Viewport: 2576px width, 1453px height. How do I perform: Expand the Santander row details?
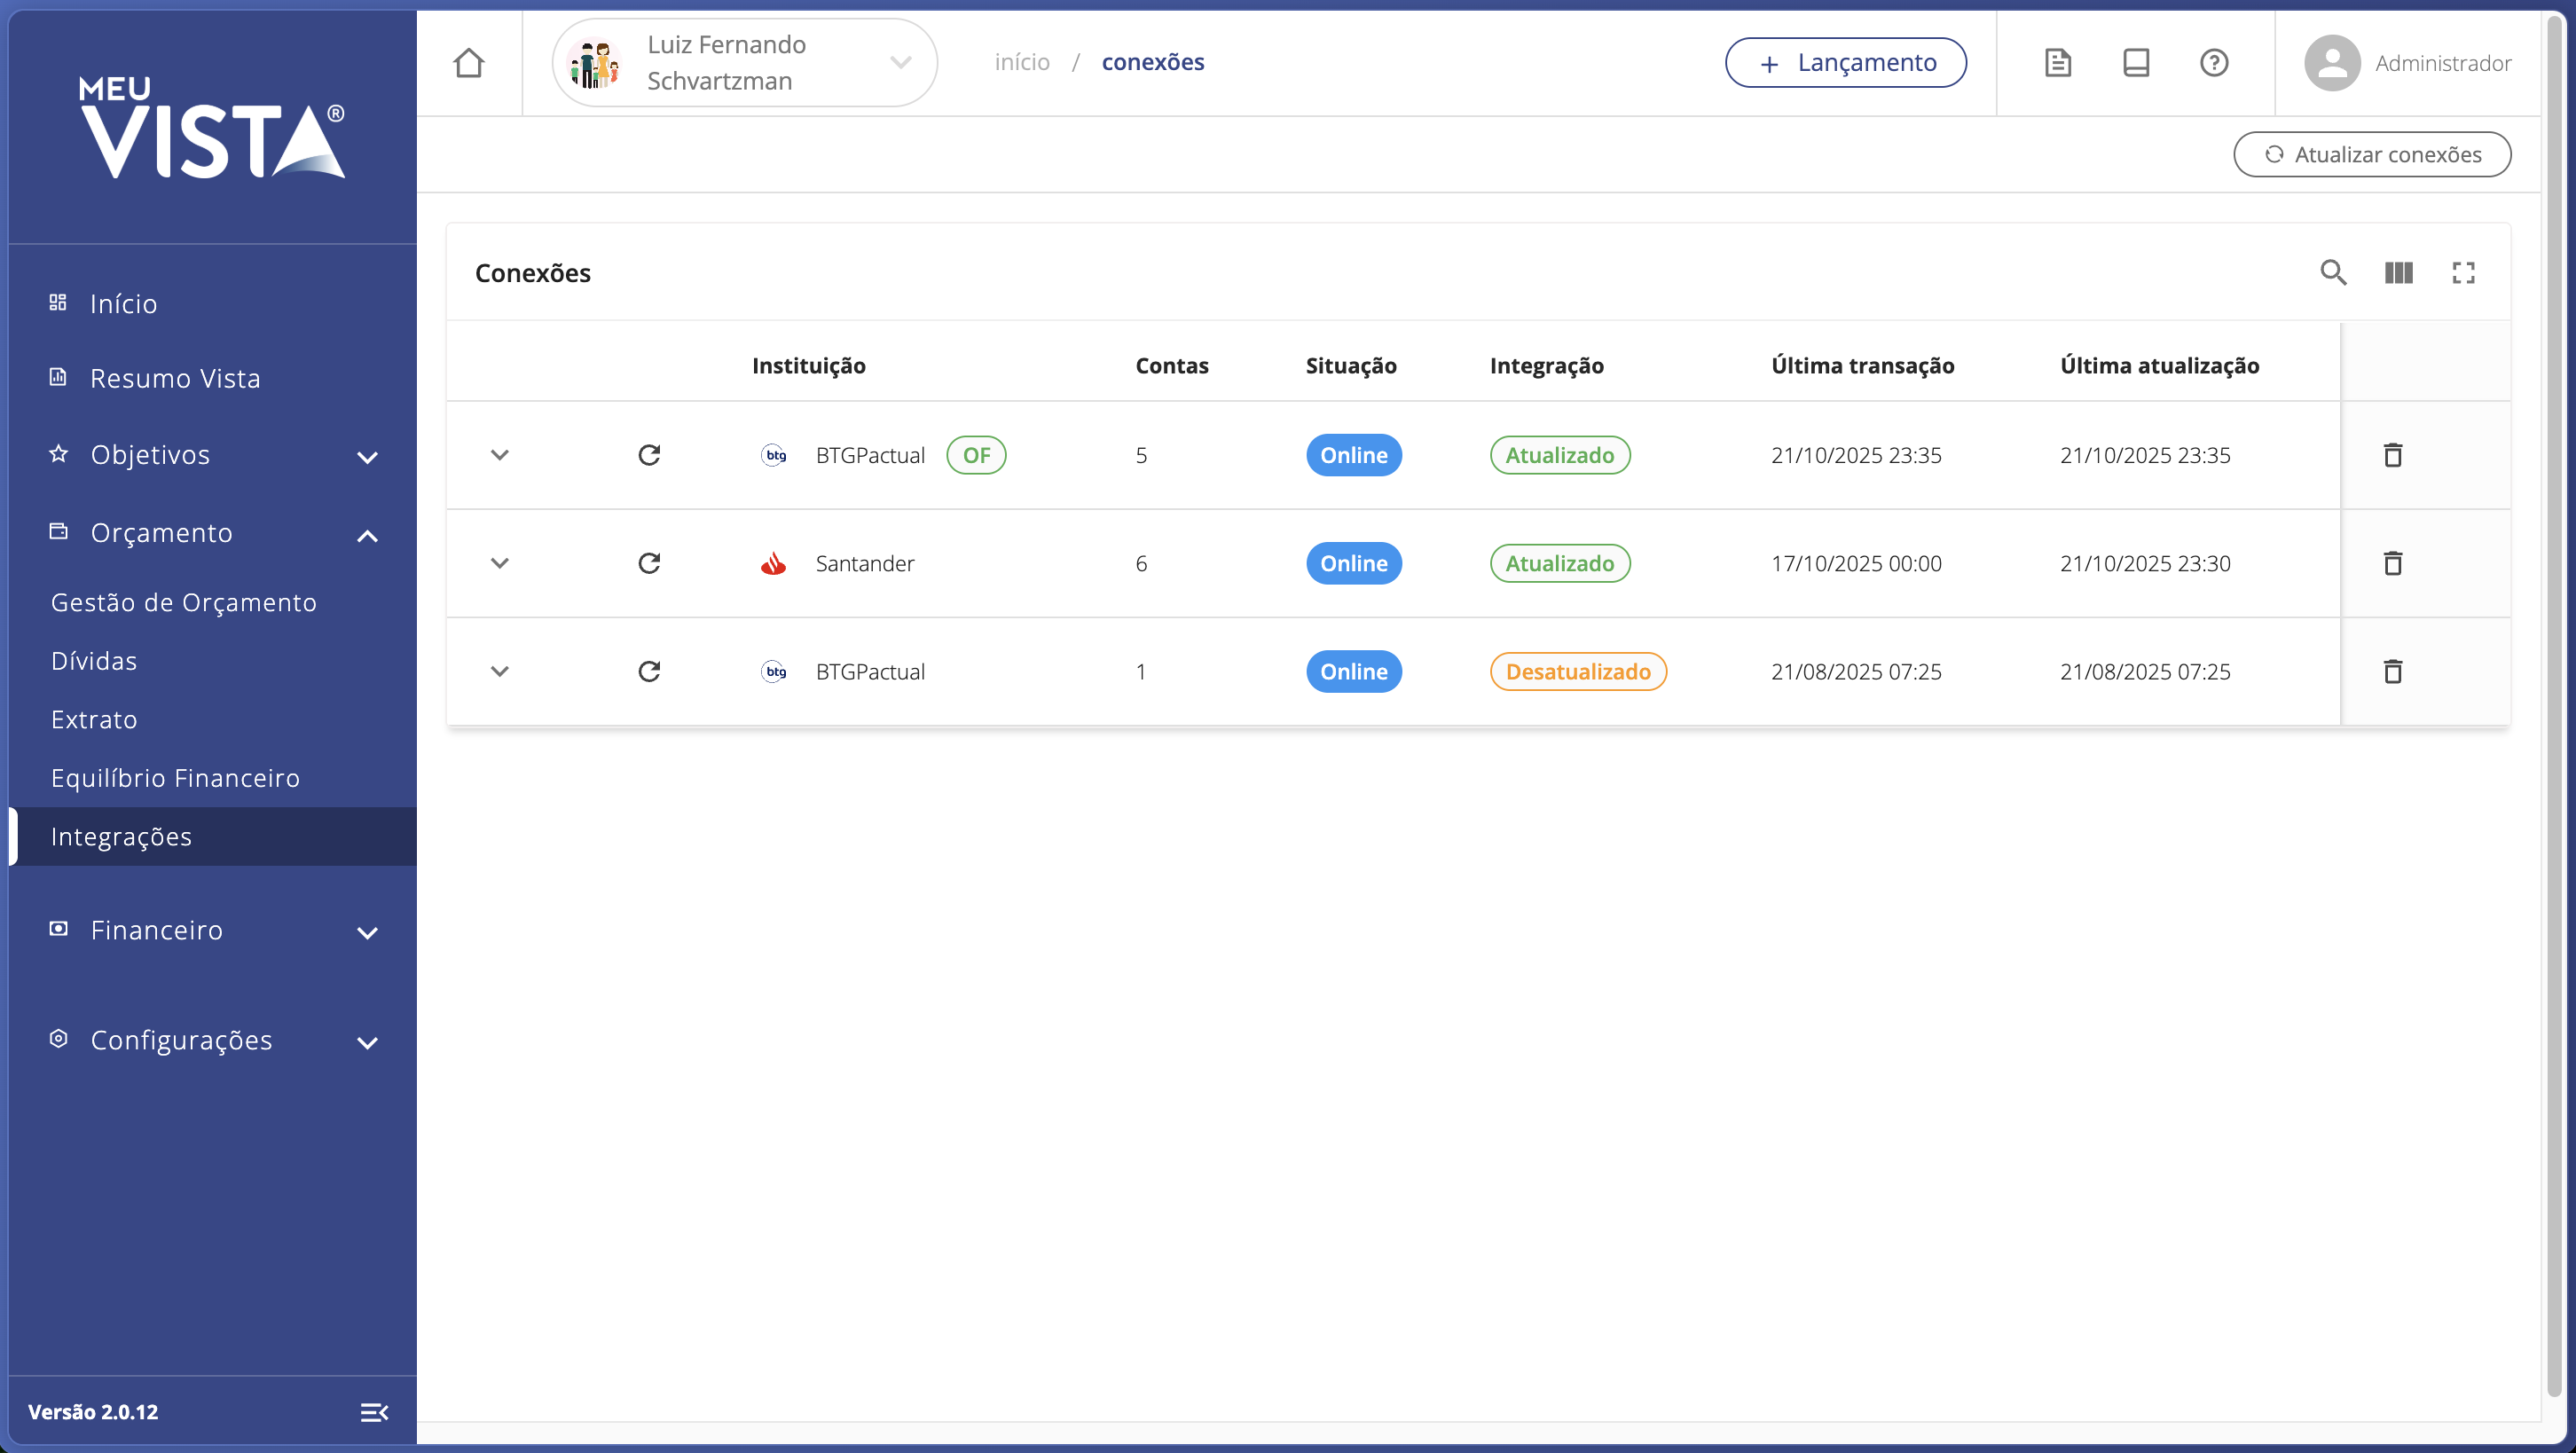pyautogui.click(x=499, y=563)
